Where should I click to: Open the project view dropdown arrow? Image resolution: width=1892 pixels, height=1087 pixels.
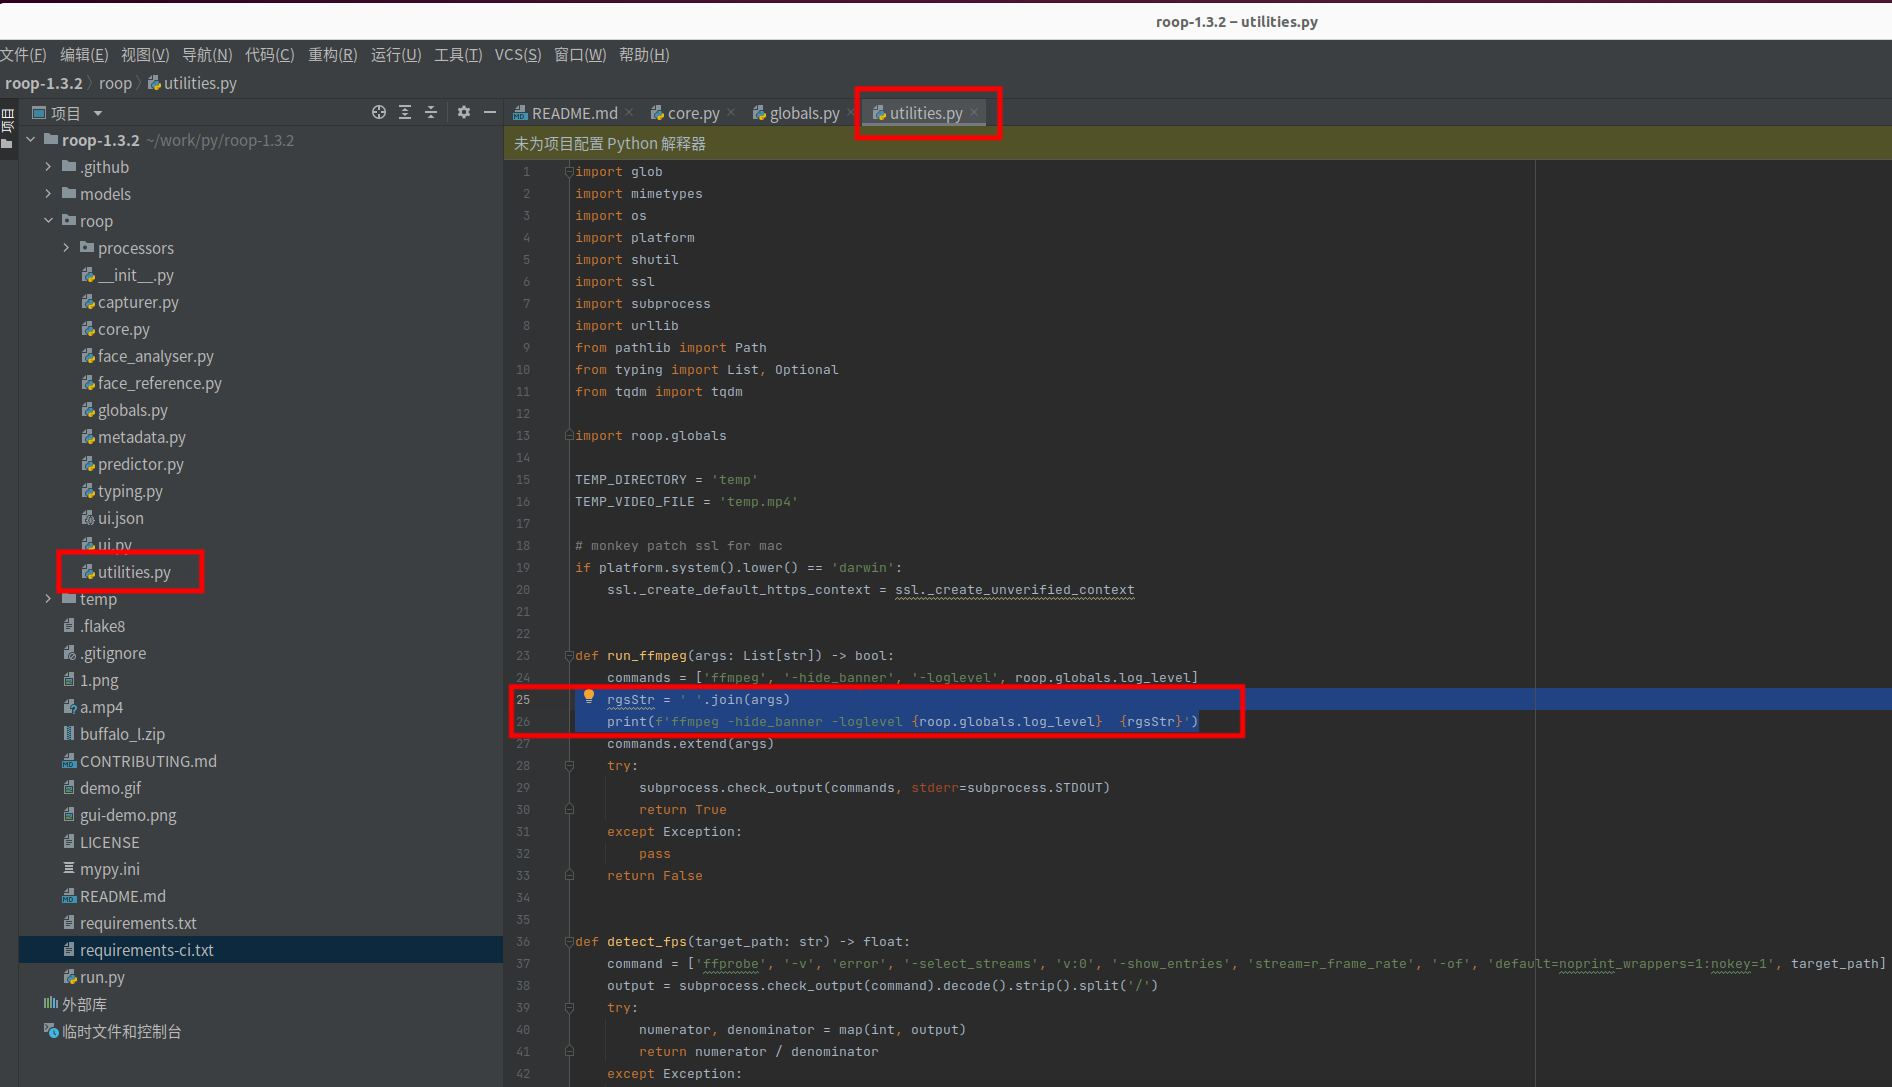coord(98,113)
